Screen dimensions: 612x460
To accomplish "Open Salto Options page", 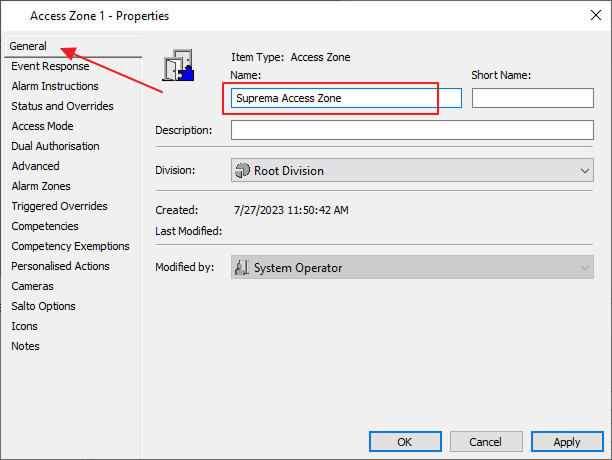I will 43,306.
